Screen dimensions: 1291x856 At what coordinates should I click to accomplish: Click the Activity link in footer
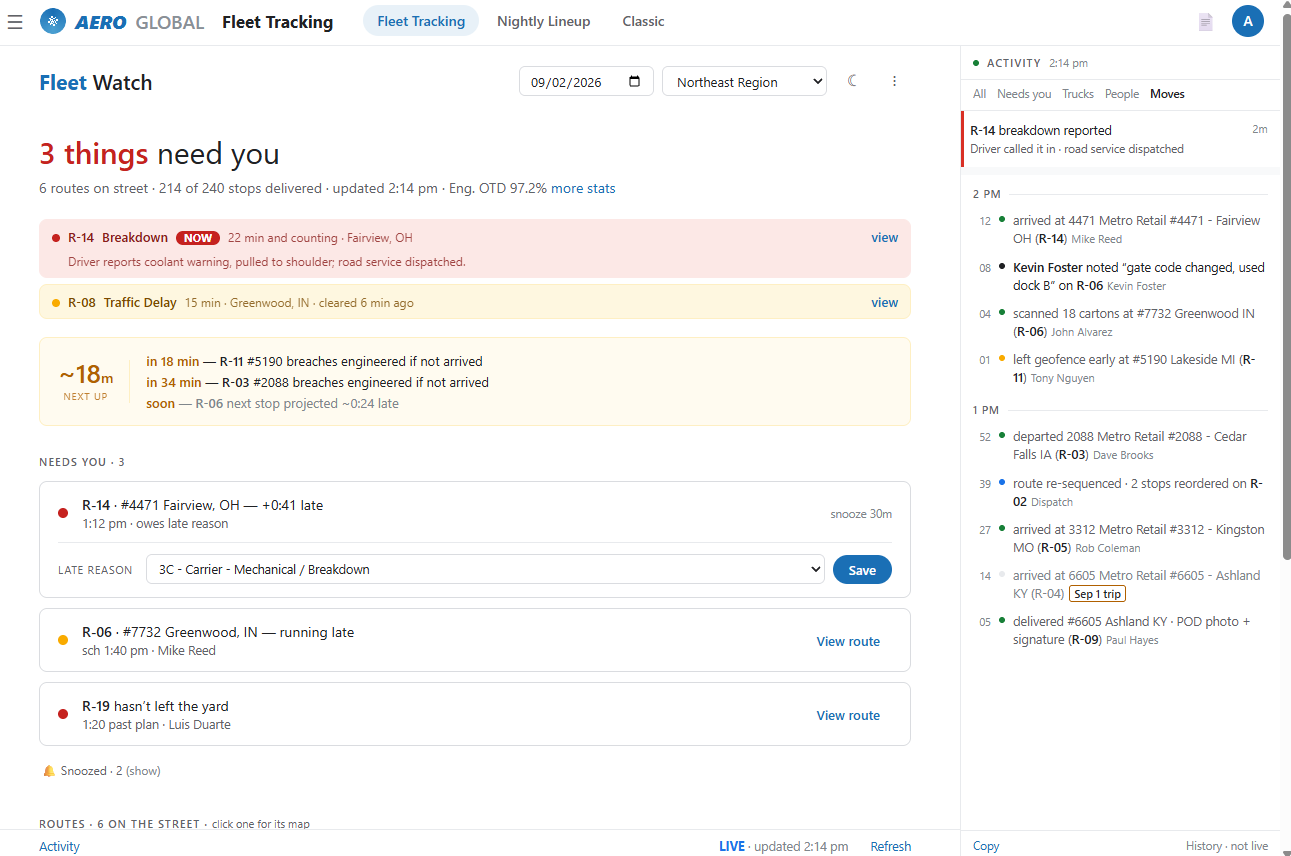pos(59,846)
